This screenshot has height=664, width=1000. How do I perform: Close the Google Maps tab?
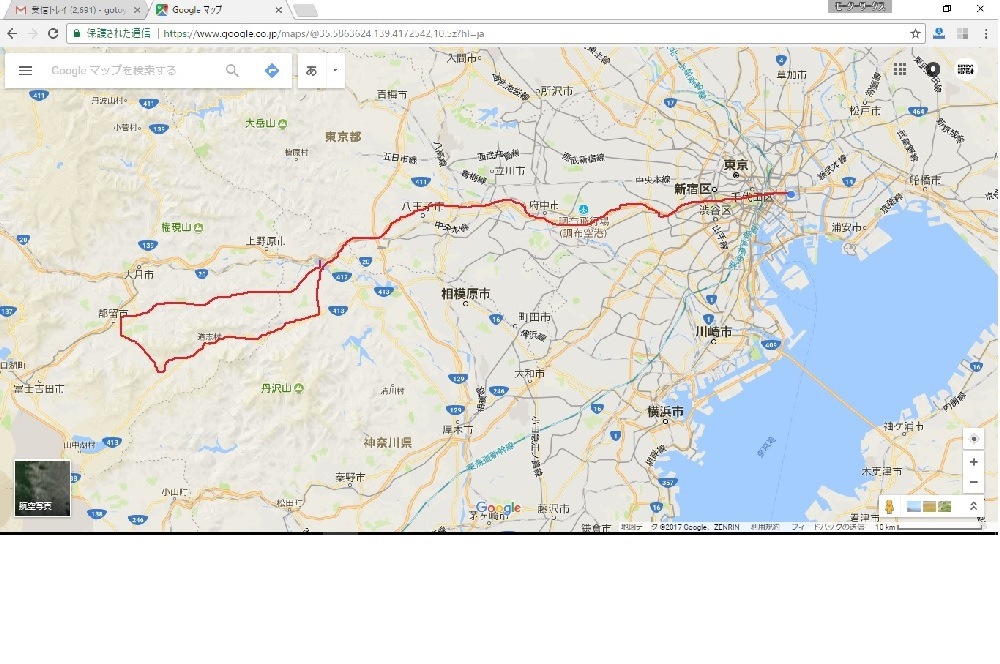(279, 10)
